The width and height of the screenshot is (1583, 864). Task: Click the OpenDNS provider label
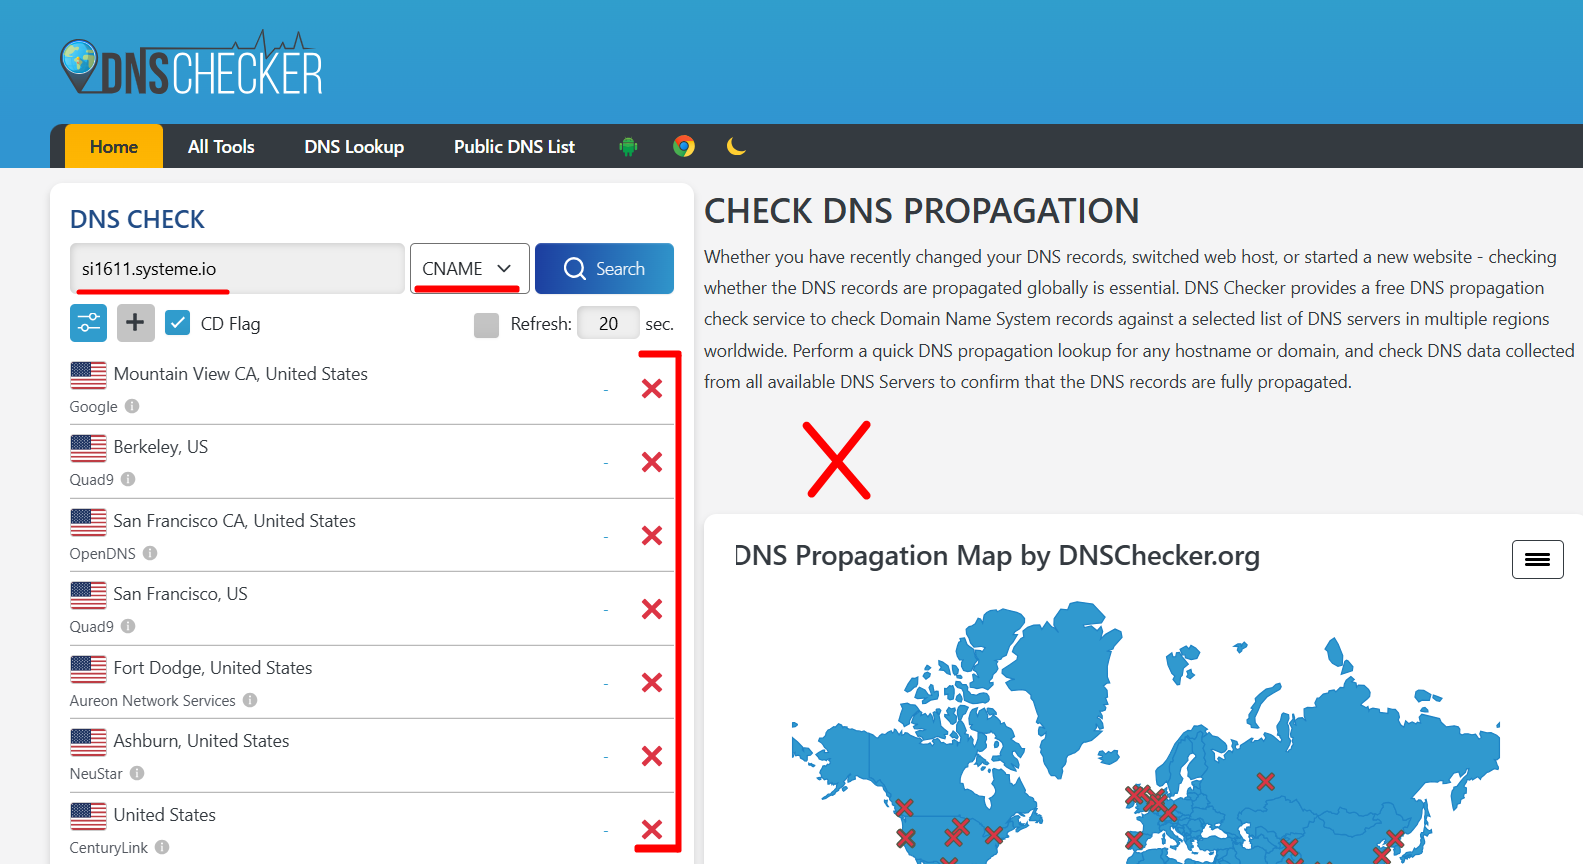pos(102,554)
